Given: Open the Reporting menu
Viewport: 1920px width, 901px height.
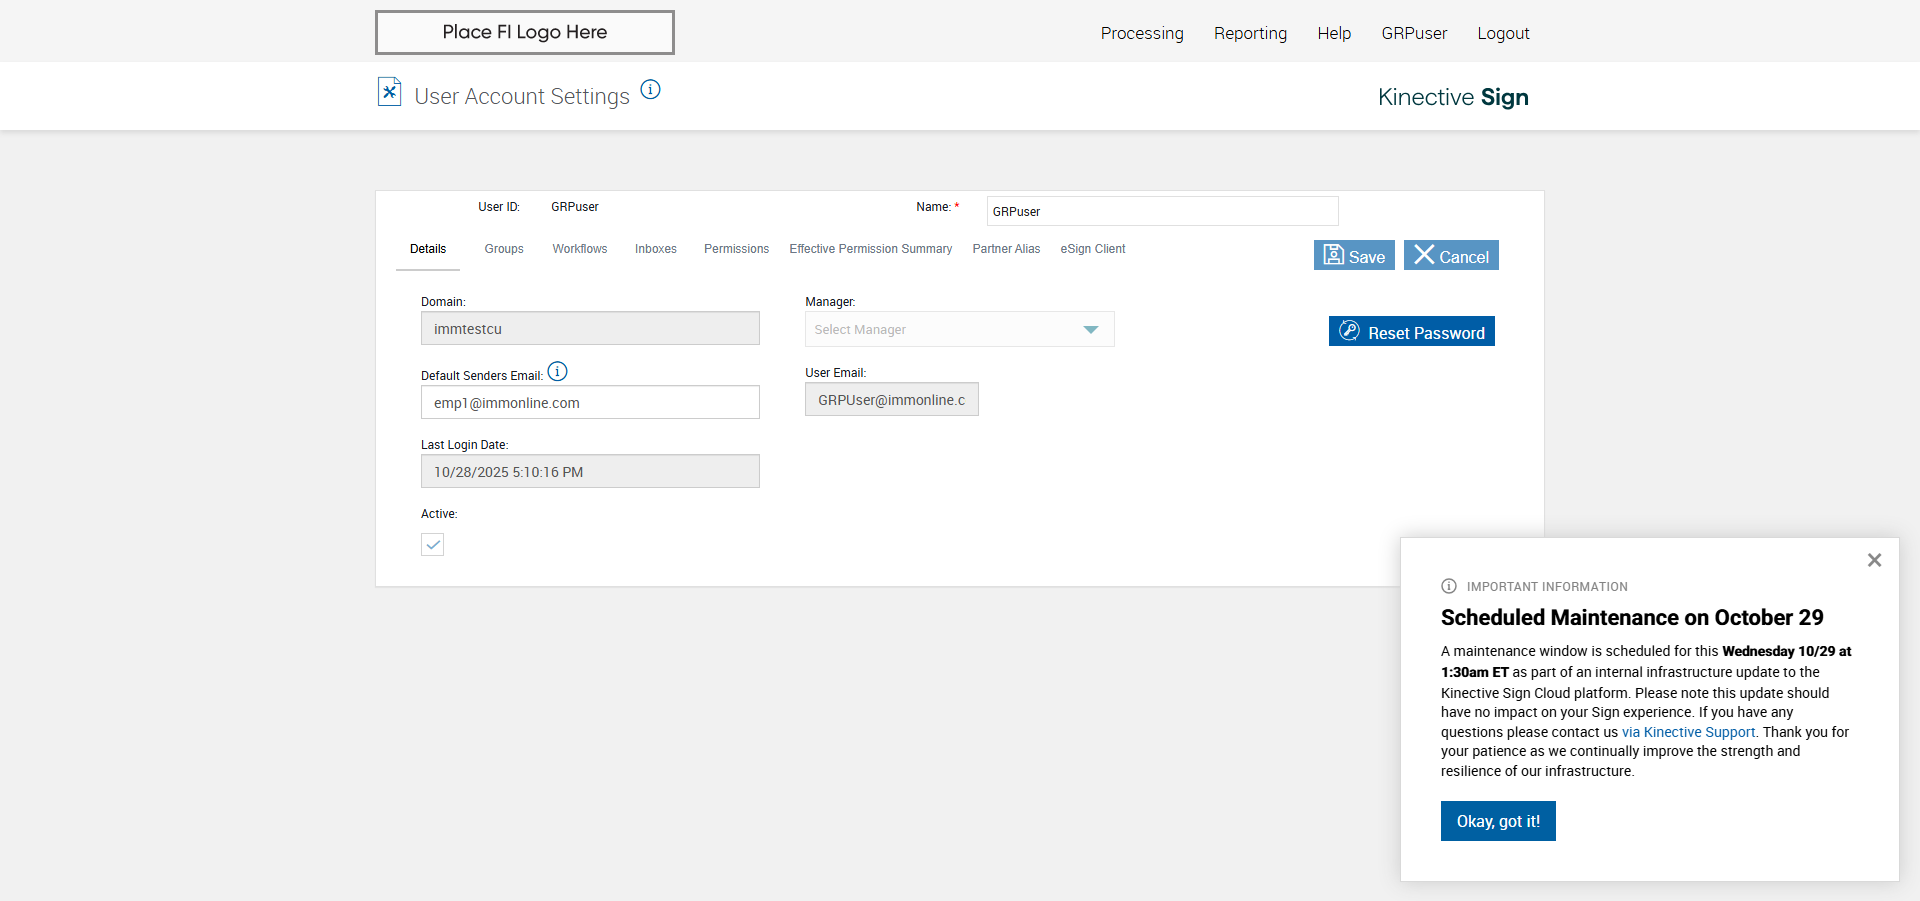Looking at the screenshot, I should [1250, 33].
